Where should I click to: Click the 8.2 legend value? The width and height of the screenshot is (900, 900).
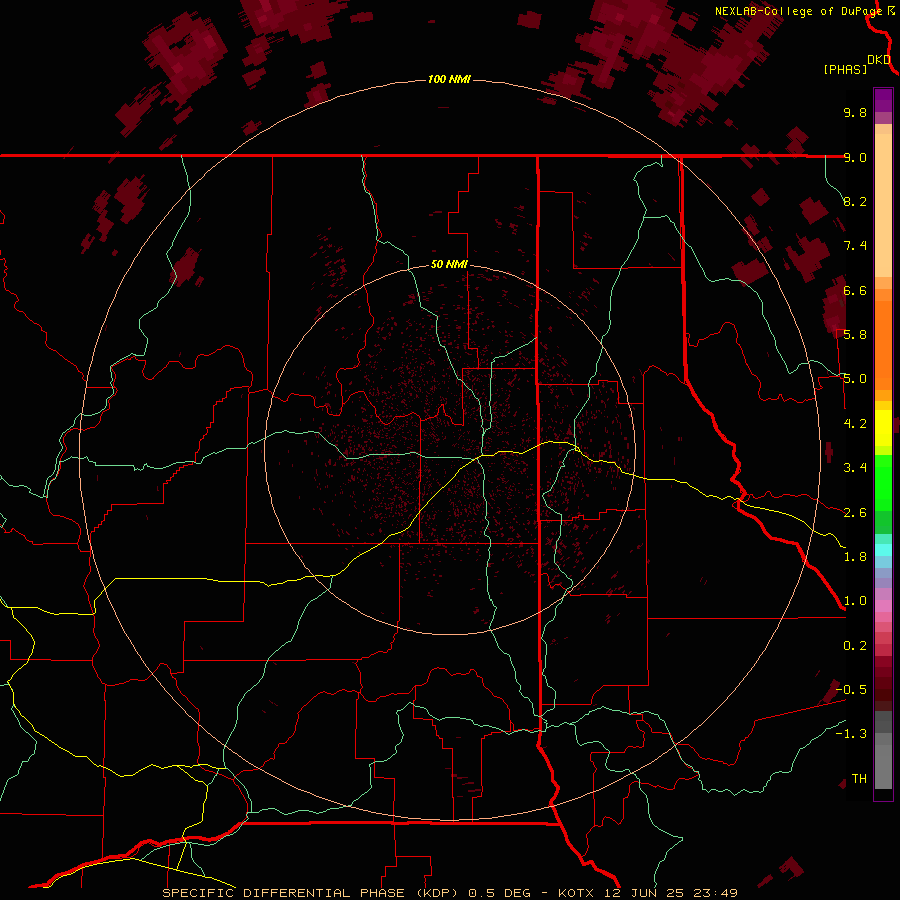pyautogui.click(x=855, y=201)
